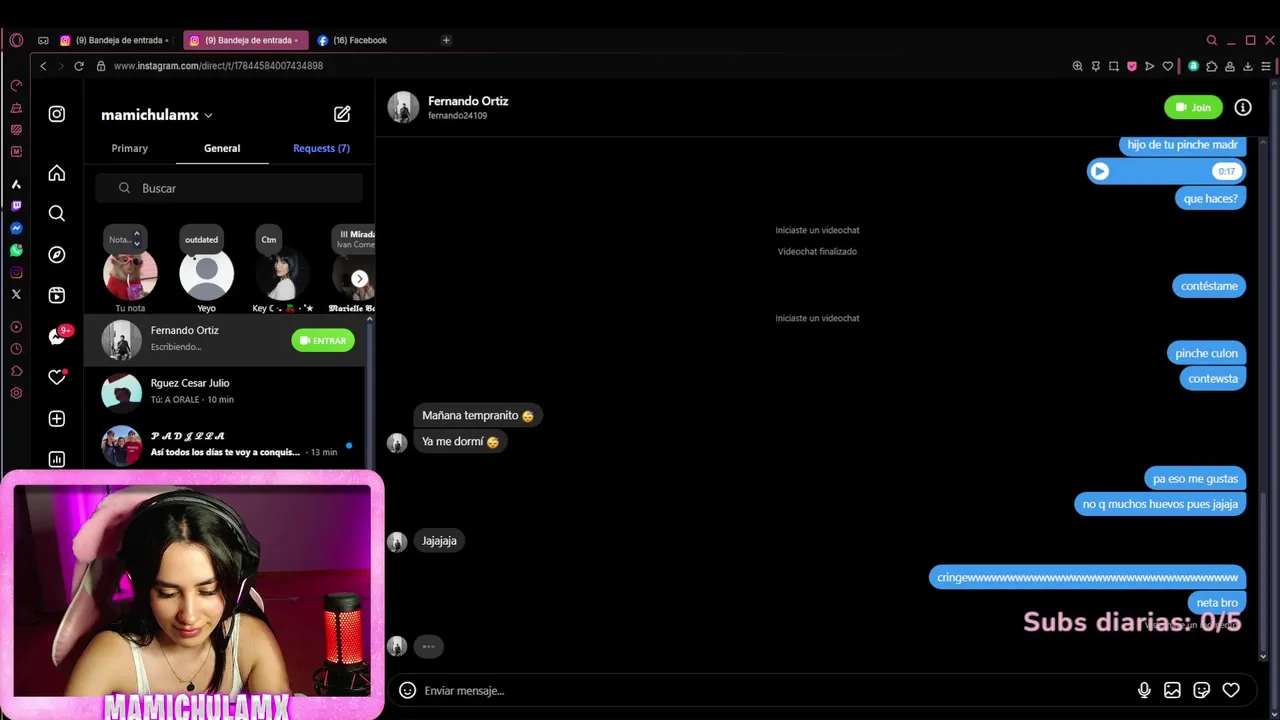The height and width of the screenshot is (720, 1280).
Task: Open Instagram dashboard chart icon
Action: coord(57,459)
